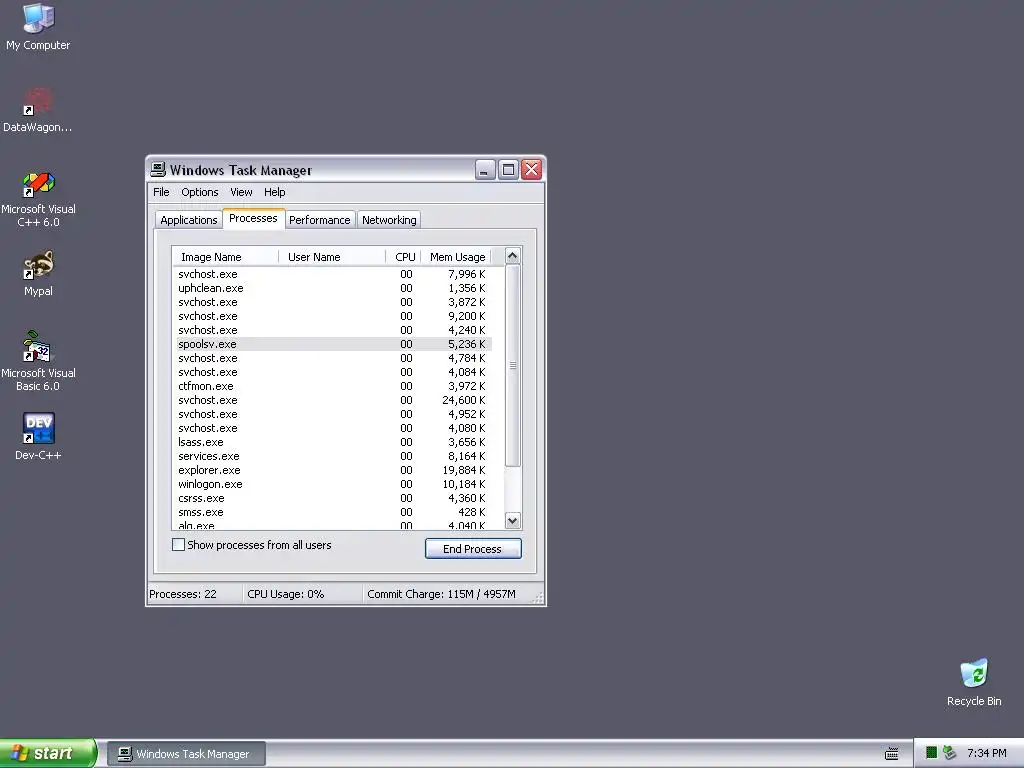The height and width of the screenshot is (768, 1024).
Task: Click the process list scroll up arrow
Action: pyautogui.click(x=513, y=256)
